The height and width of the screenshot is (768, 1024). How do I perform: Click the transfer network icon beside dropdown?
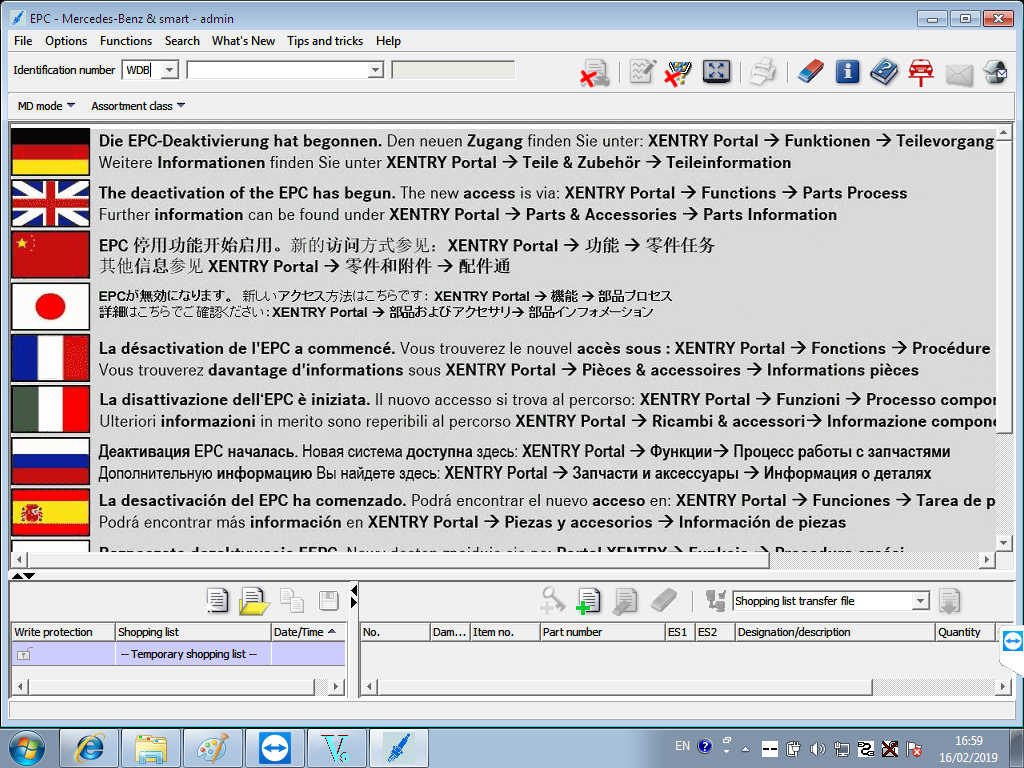coord(715,601)
